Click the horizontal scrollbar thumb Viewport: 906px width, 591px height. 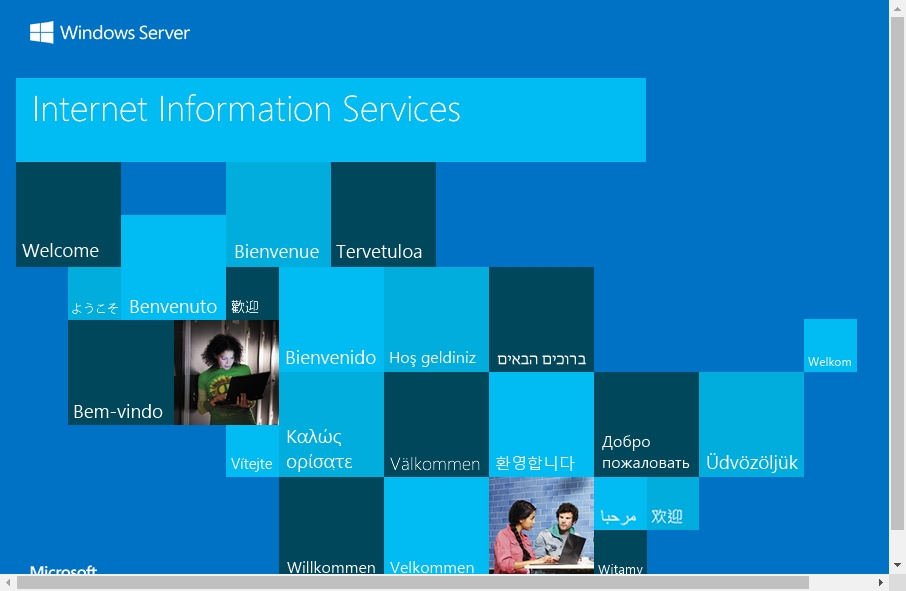[x=413, y=582]
